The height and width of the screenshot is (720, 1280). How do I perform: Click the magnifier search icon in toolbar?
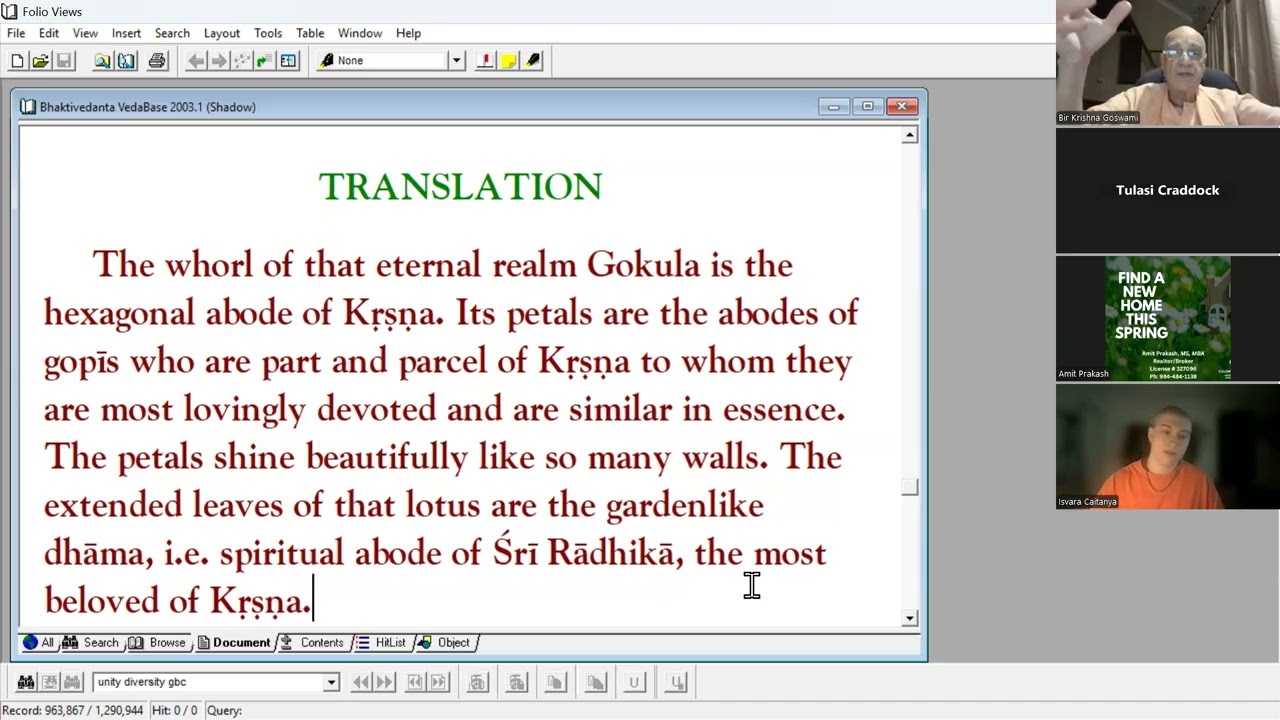pos(102,61)
